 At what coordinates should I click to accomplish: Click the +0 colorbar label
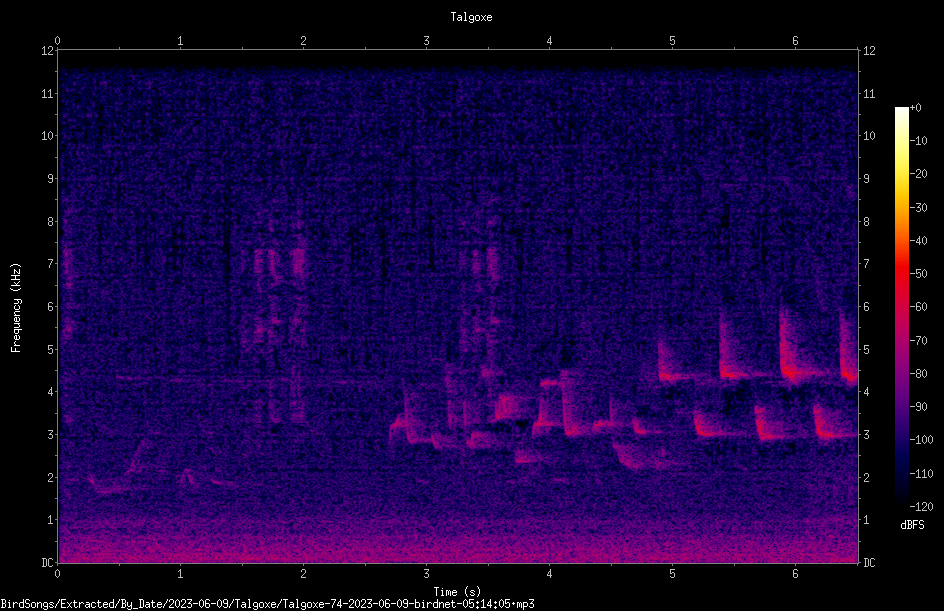click(916, 108)
